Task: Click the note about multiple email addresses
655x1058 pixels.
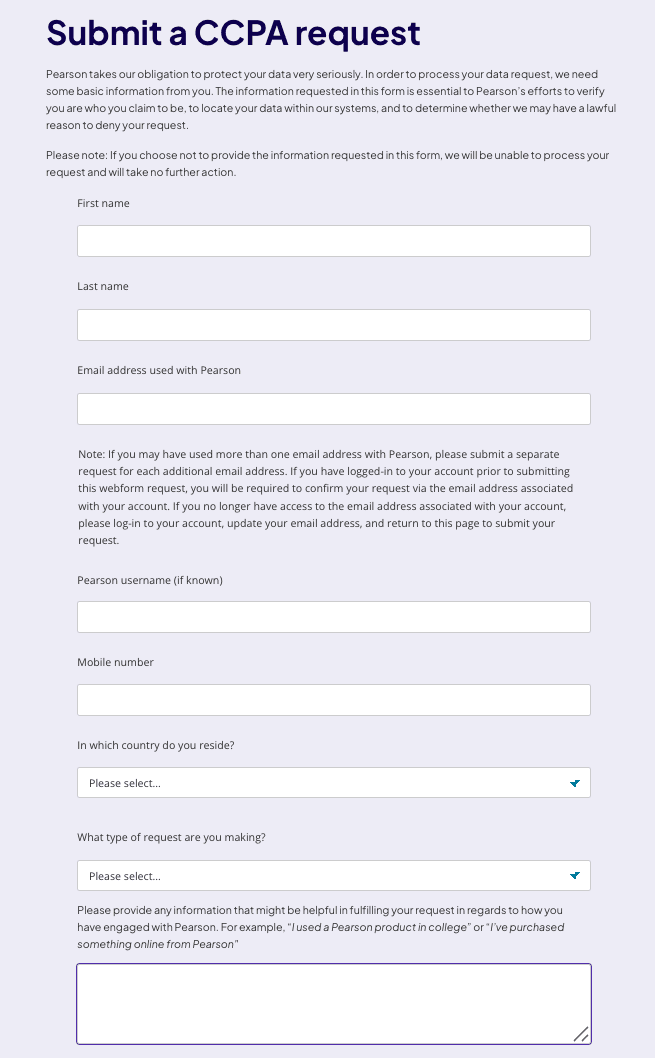Action: pyautogui.click(x=326, y=497)
